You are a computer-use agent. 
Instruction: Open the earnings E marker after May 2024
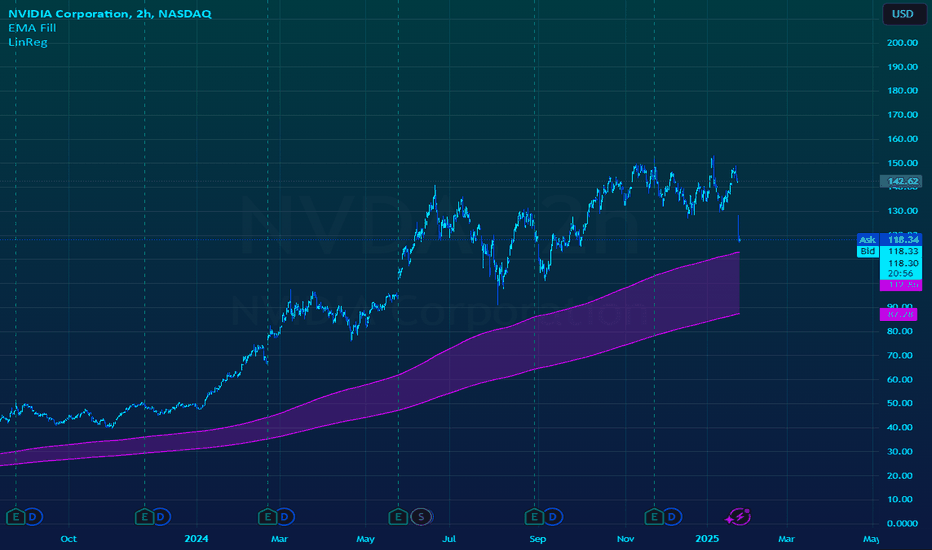[398, 517]
